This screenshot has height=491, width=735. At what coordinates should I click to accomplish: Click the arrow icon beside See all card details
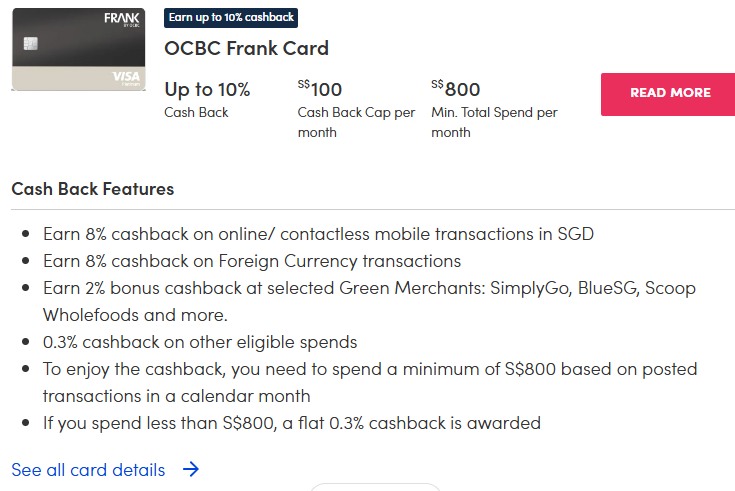click(x=191, y=469)
